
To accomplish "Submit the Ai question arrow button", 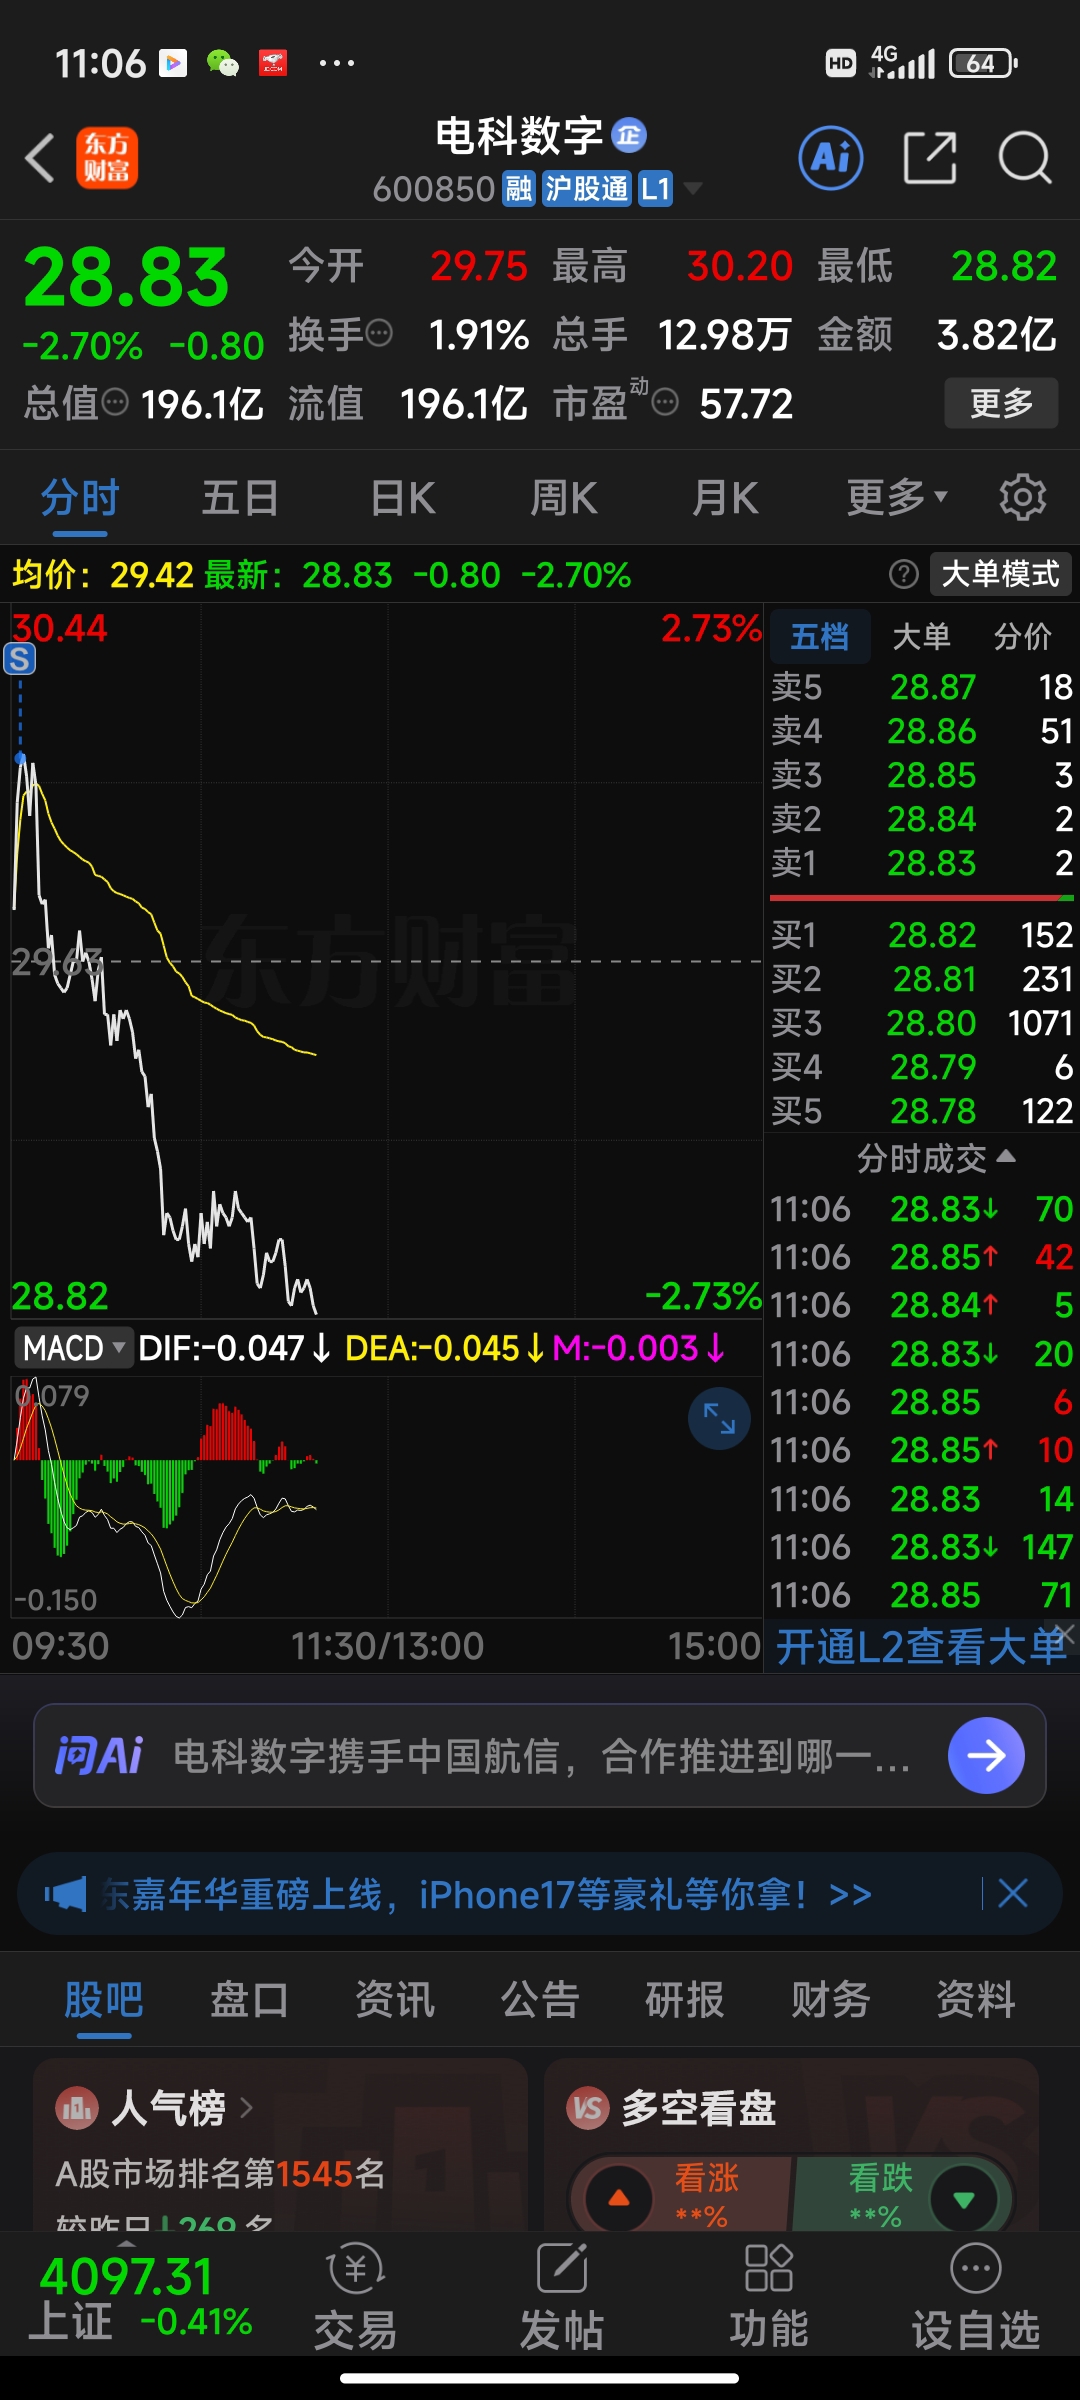I will pos(986,1756).
